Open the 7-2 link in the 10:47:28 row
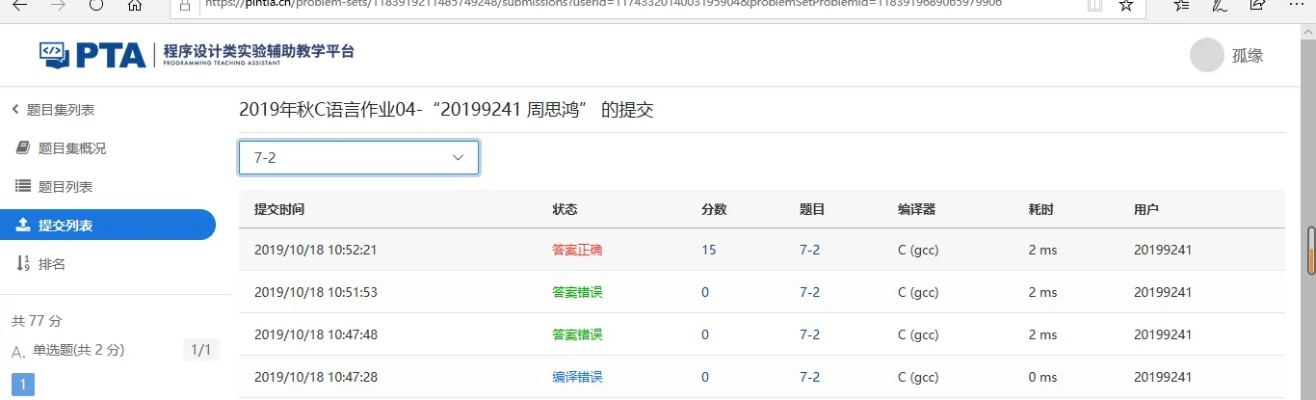The height and width of the screenshot is (400, 1316). click(810, 377)
